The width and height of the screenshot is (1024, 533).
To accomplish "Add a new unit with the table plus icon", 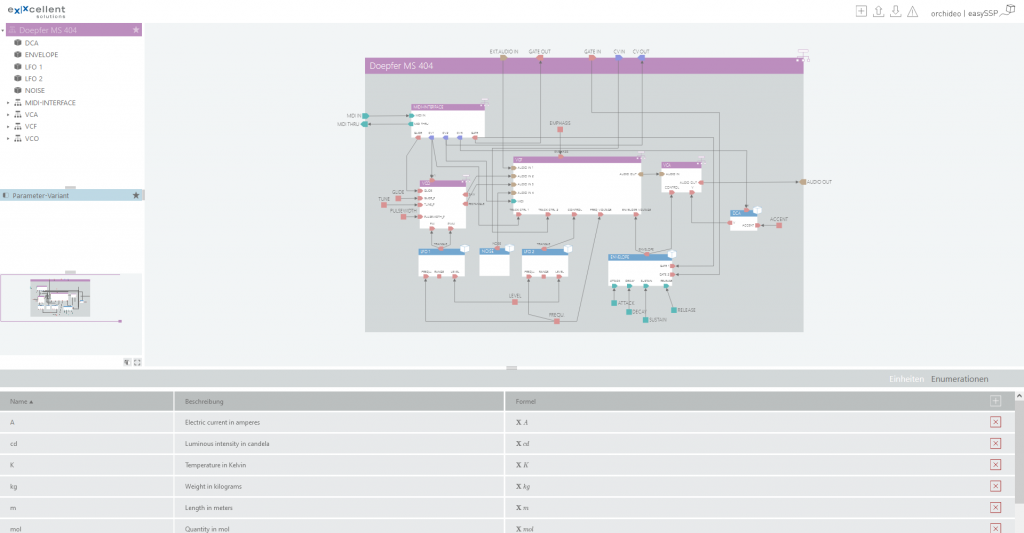I will [x=995, y=401].
